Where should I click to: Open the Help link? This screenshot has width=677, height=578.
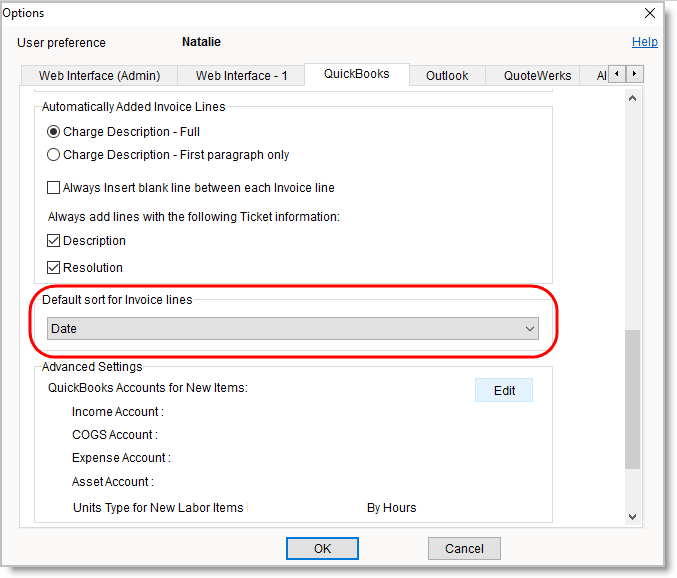point(644,42)
